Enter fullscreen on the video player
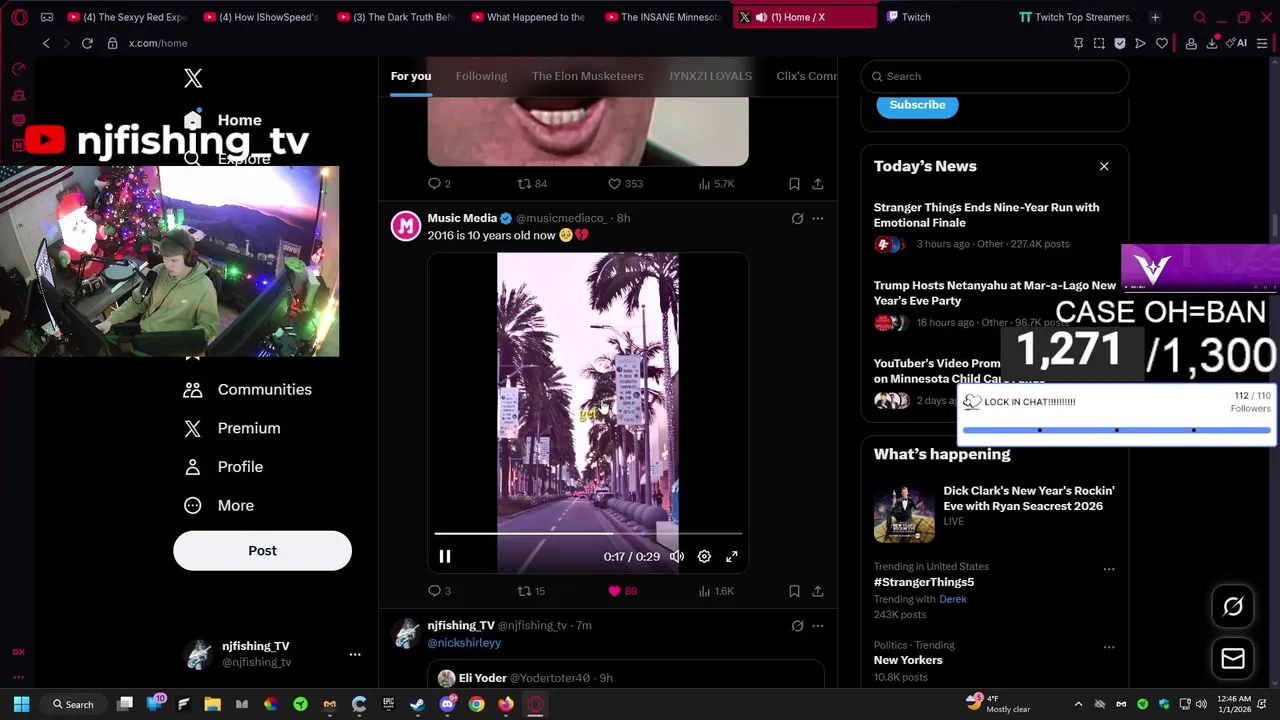 click(x=732, y=557)
